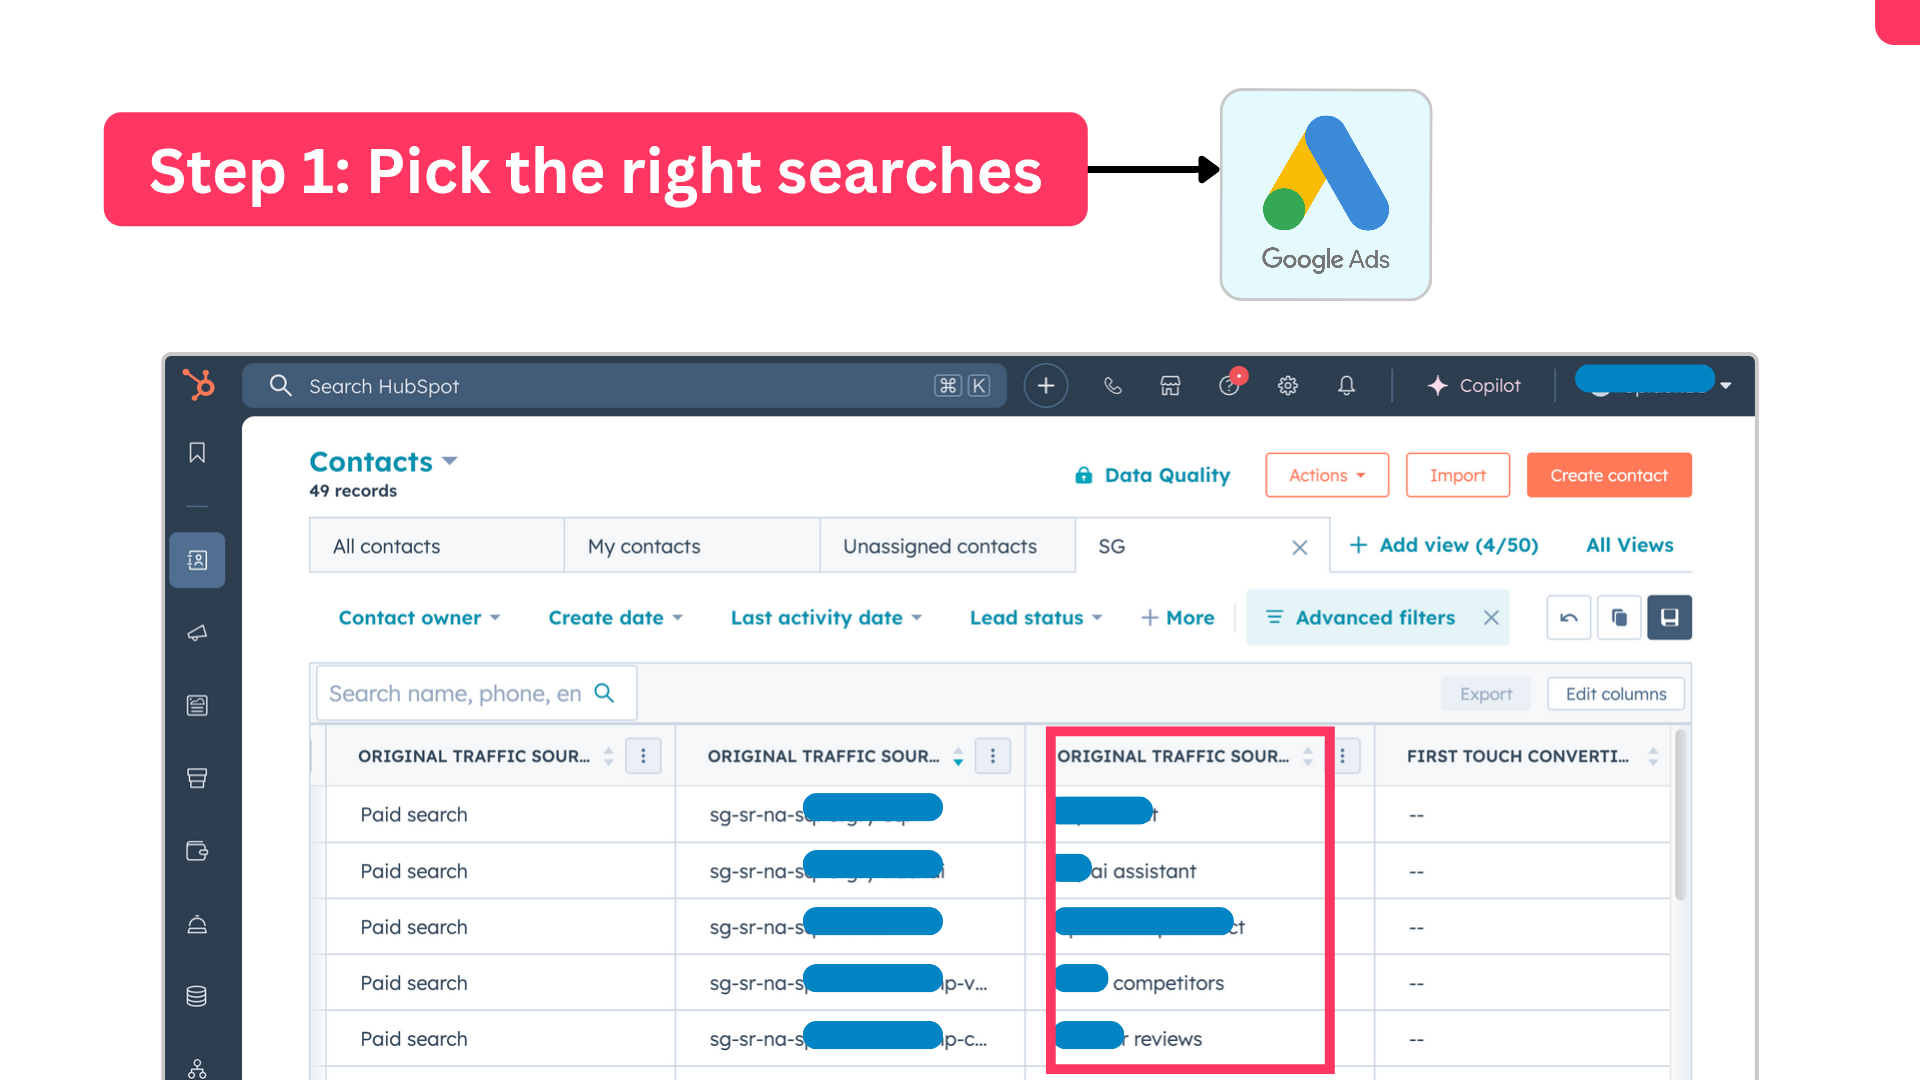1920x1080 pixels.
Task: Open the Contacts CRM sidebar icon
Action: (x=197, y=560)
